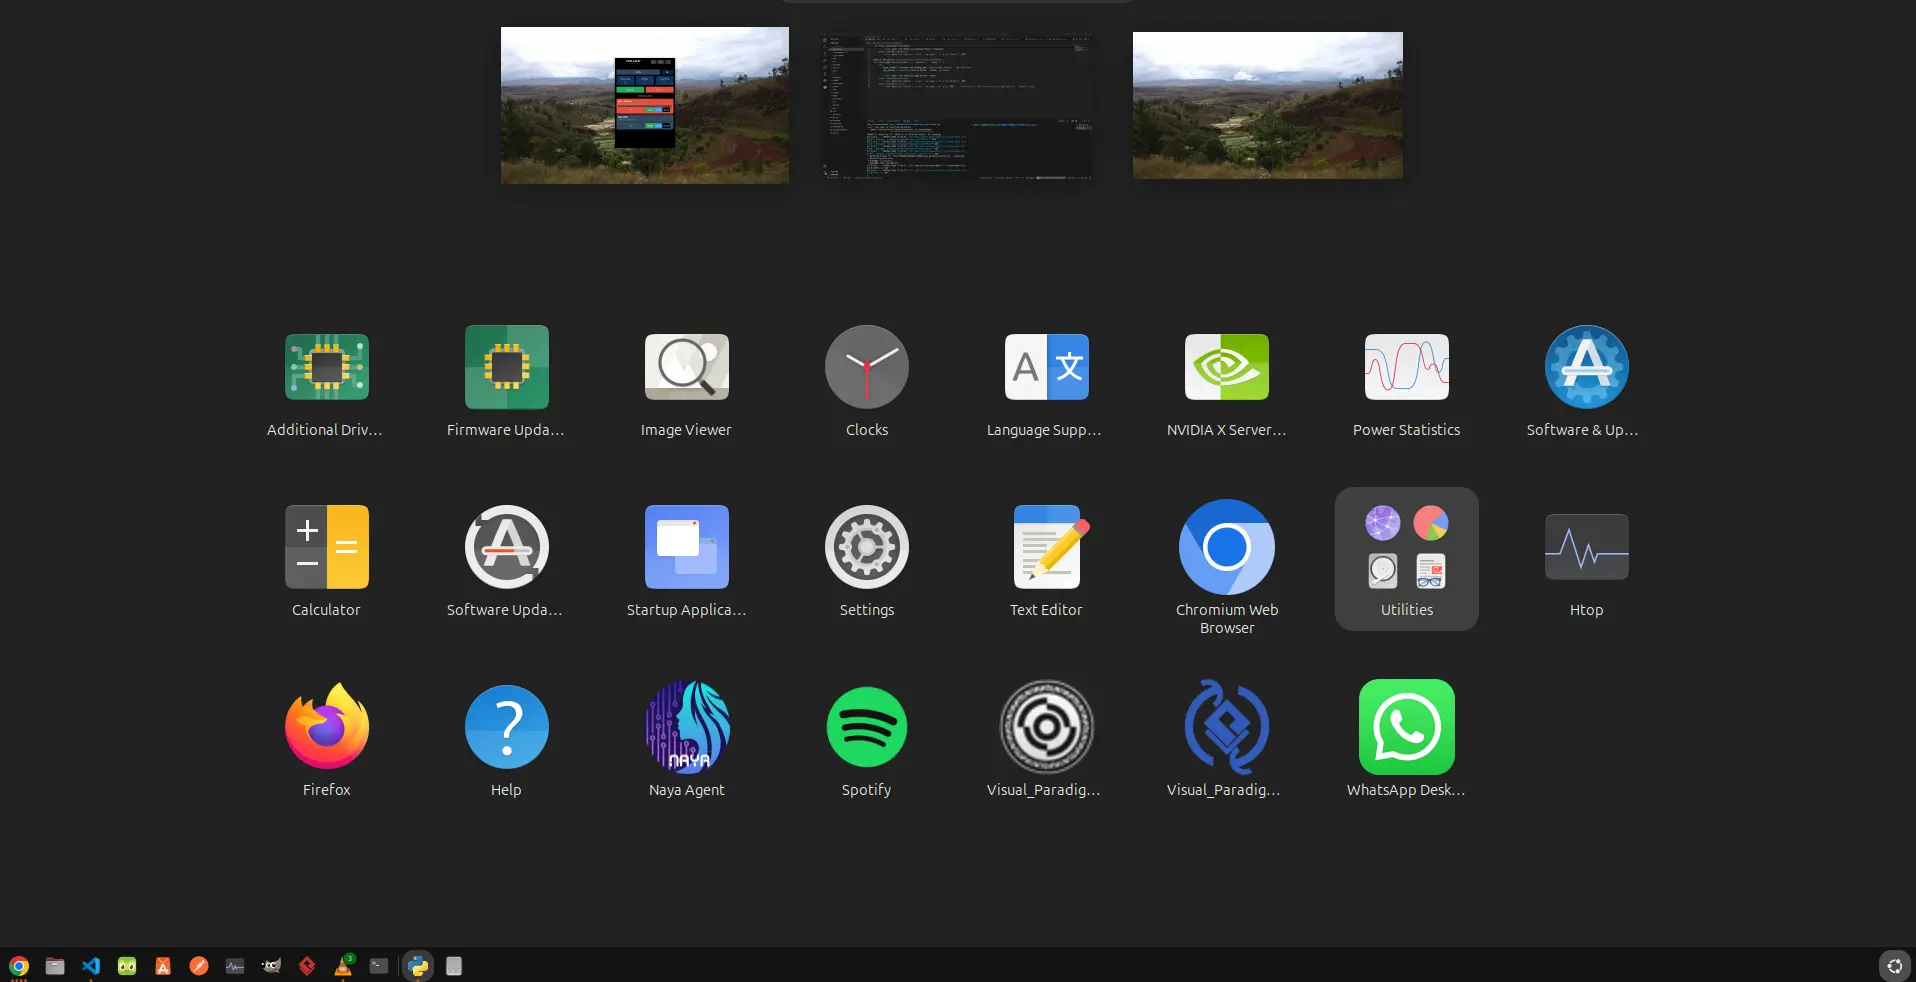This screenshot has height=982, width=1916.
Task: Launch the NVIDIA X Server settings app
Action: (x=1226, y=368)
